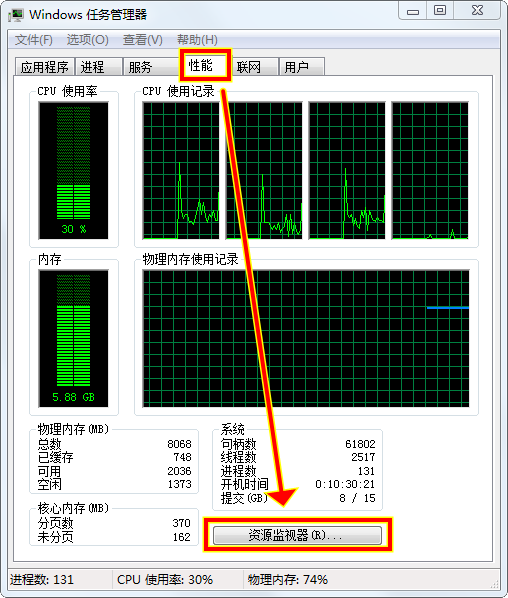
Task: Click the fourth CPU core history graph
Action: pos(430,170)
